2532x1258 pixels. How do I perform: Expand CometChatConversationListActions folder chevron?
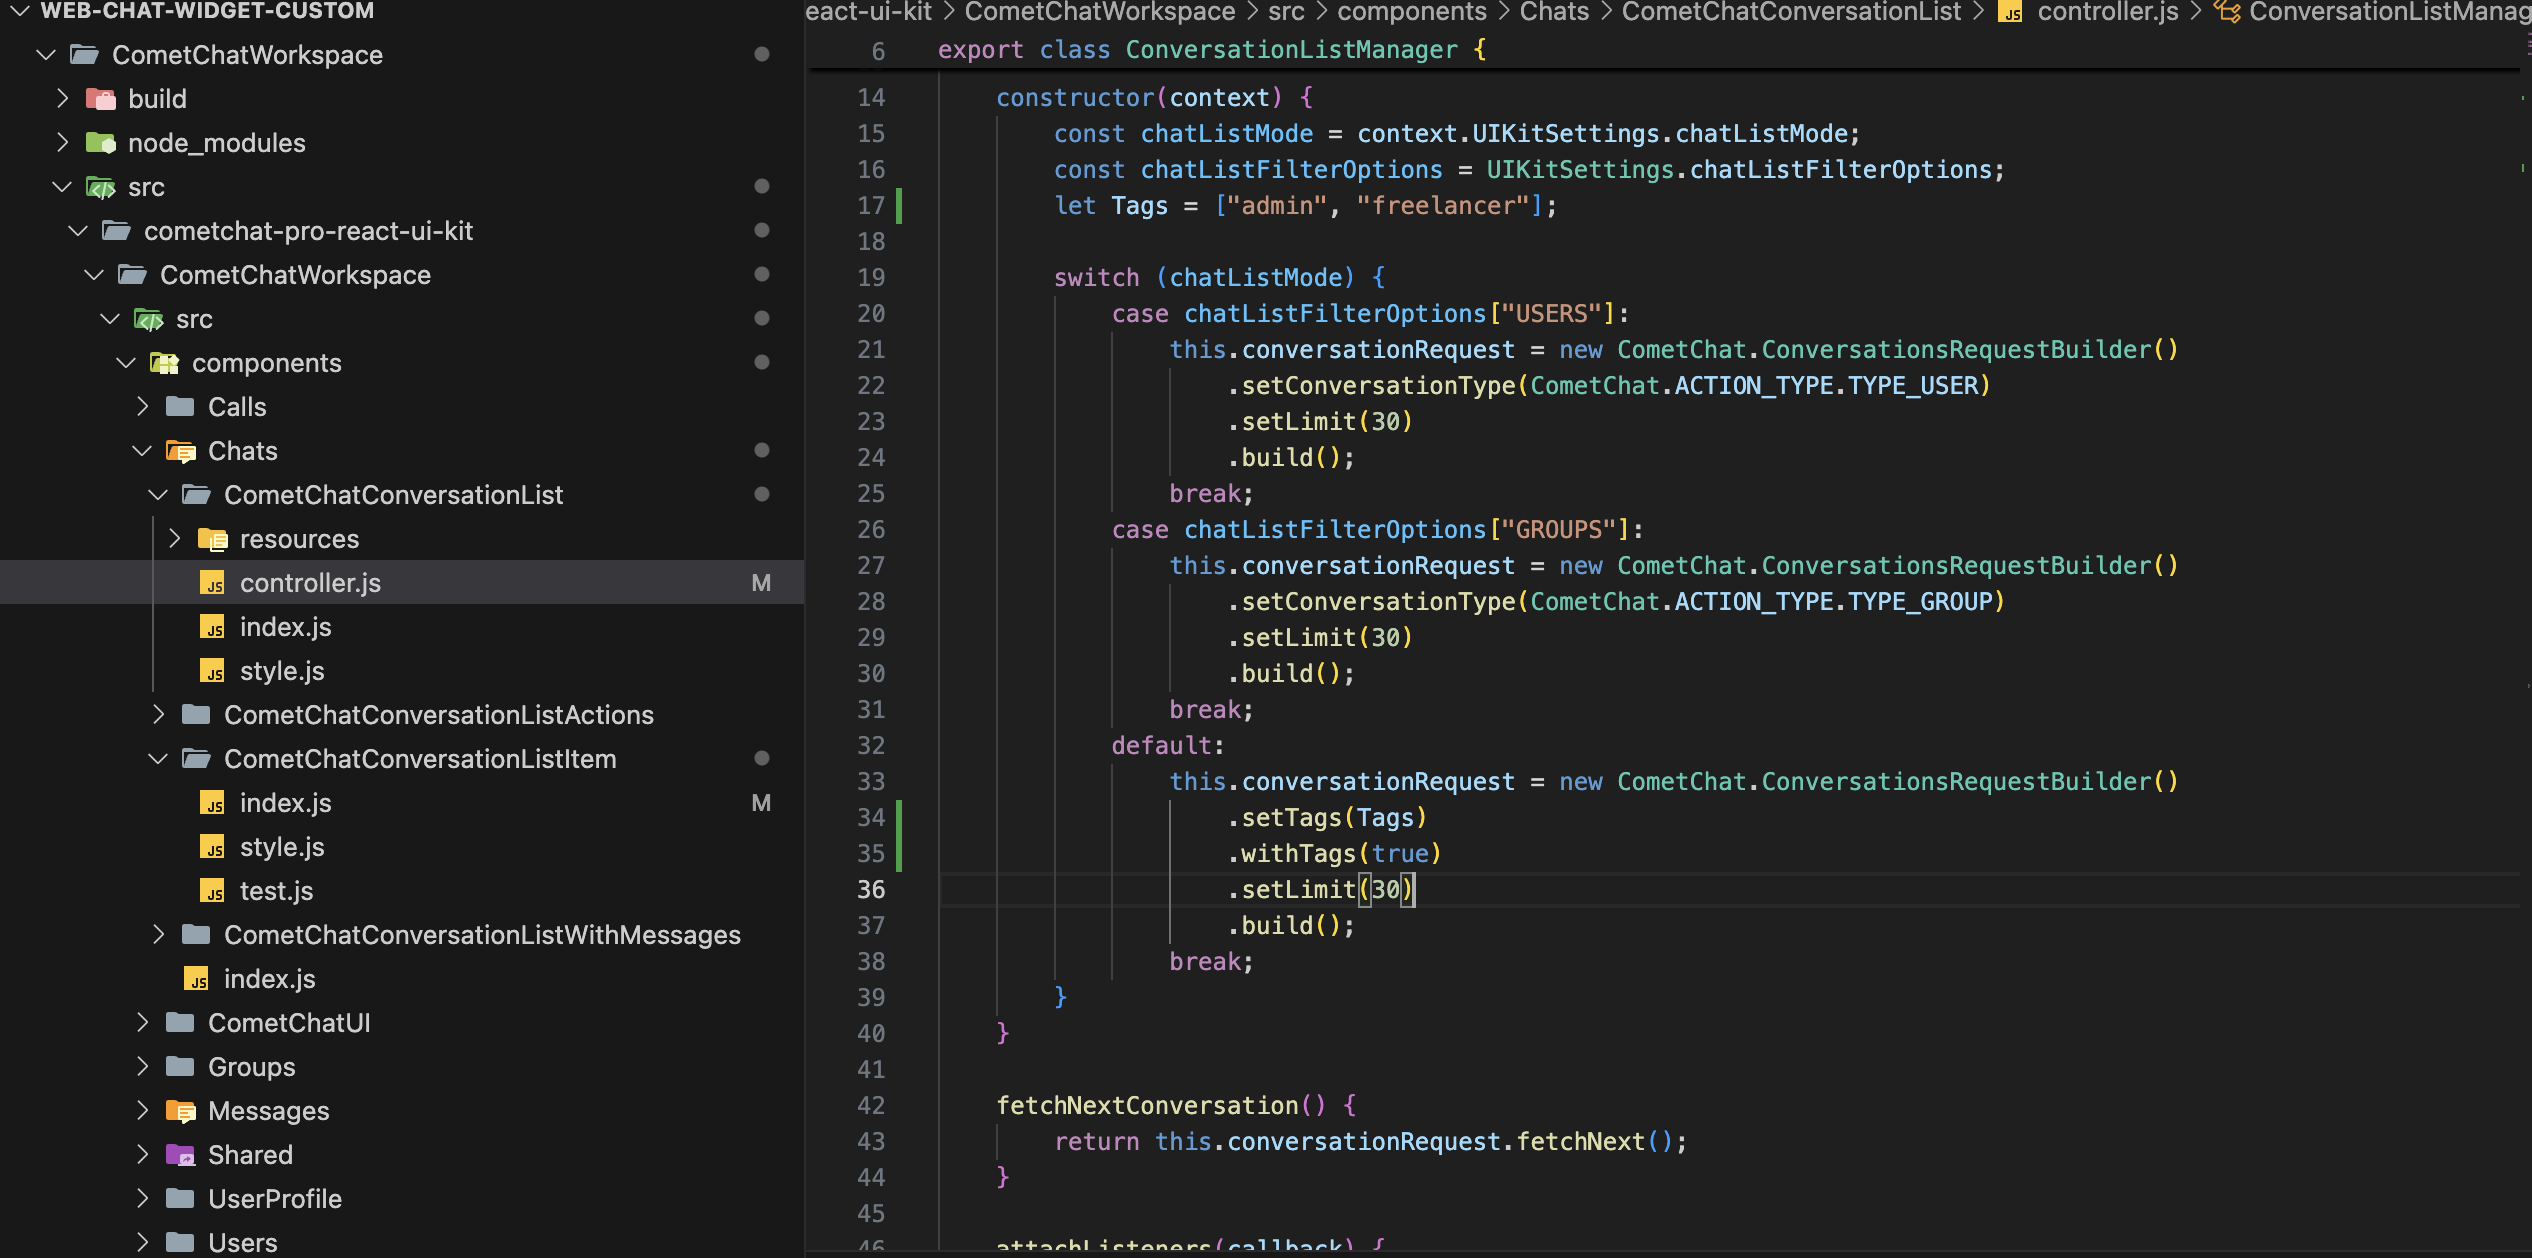[158, 715]
